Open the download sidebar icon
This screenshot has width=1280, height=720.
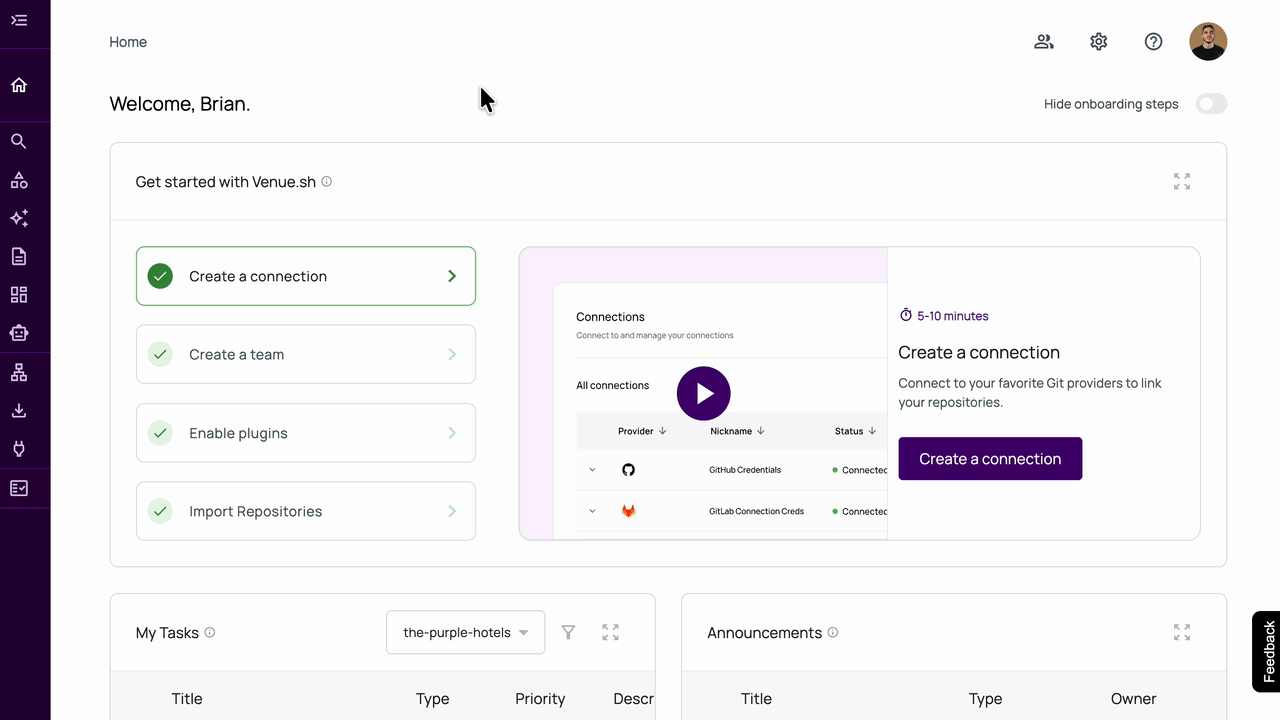coord(19,411)
